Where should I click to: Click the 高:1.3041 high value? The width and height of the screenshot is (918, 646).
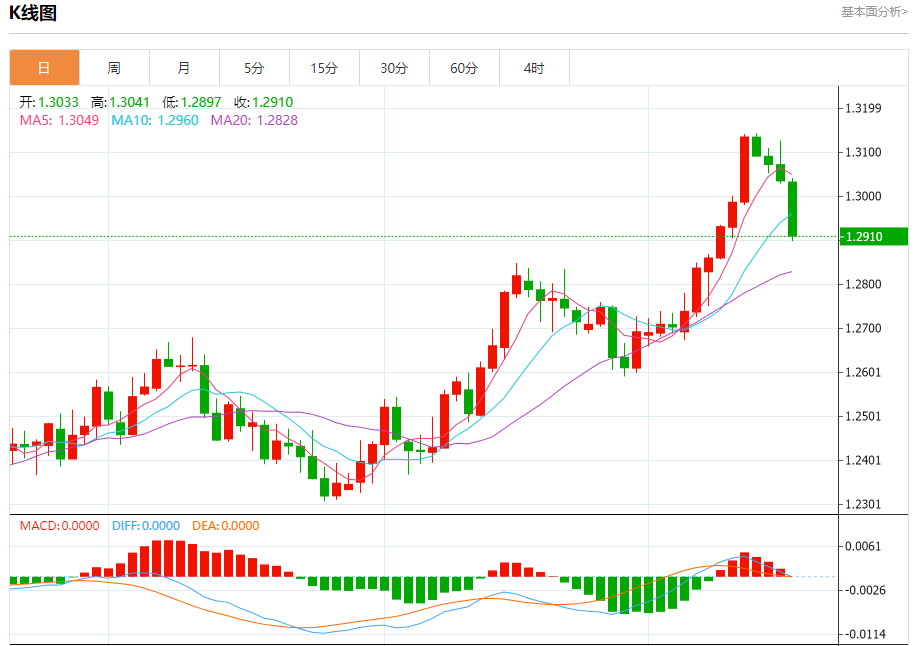tap(121, 102)
